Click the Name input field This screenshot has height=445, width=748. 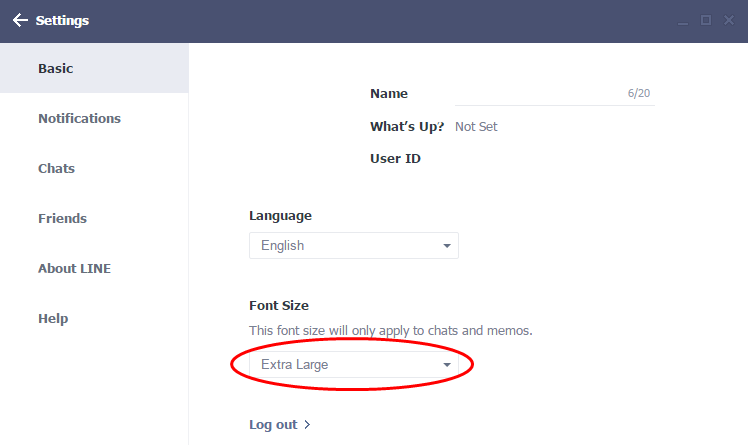click(538, 93)
